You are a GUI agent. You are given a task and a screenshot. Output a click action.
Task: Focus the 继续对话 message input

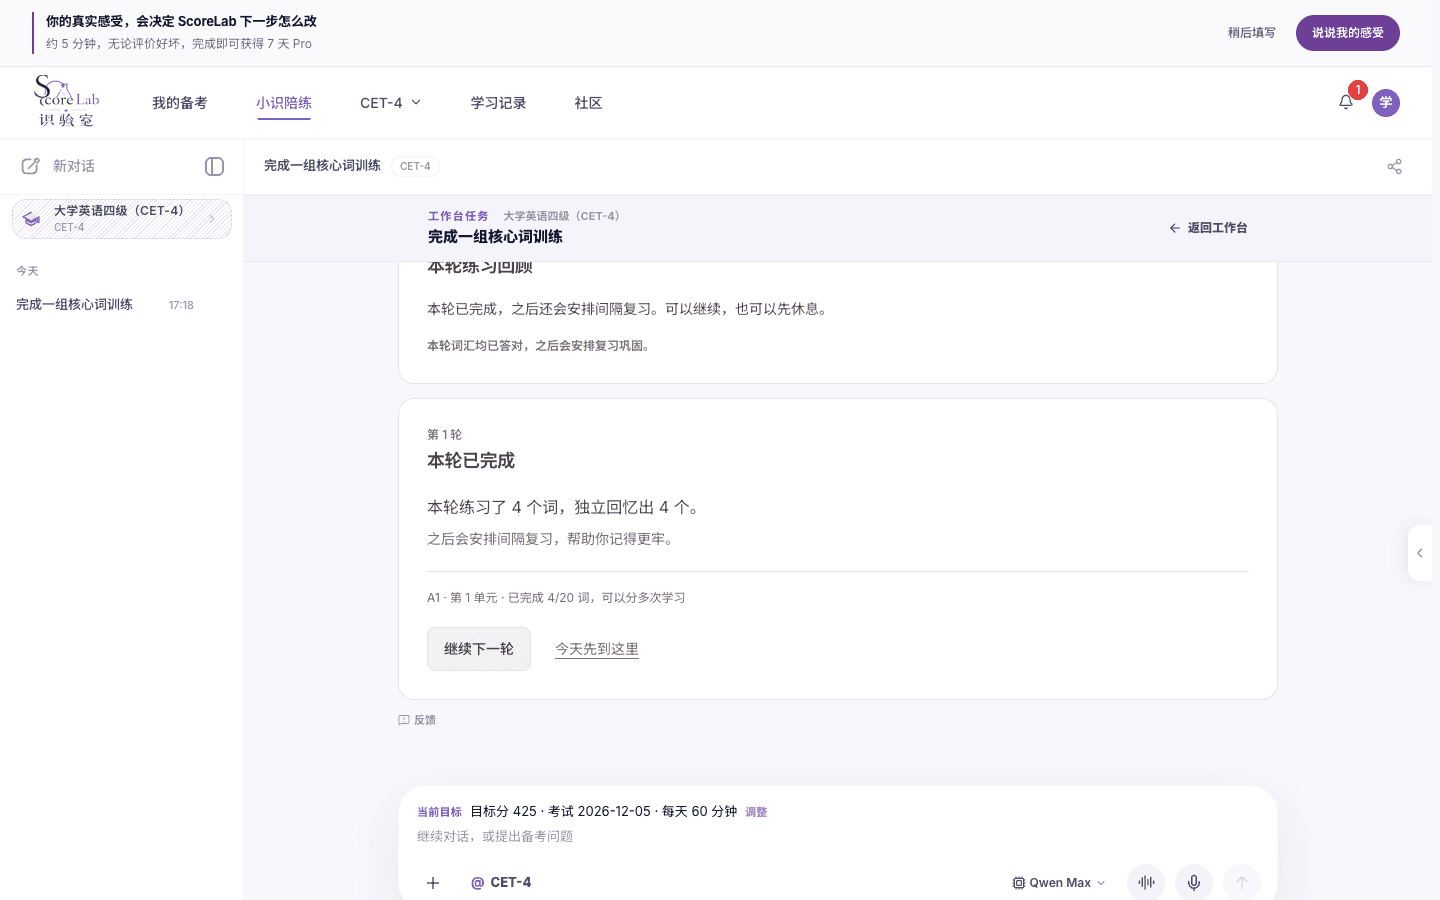(837, 837)
